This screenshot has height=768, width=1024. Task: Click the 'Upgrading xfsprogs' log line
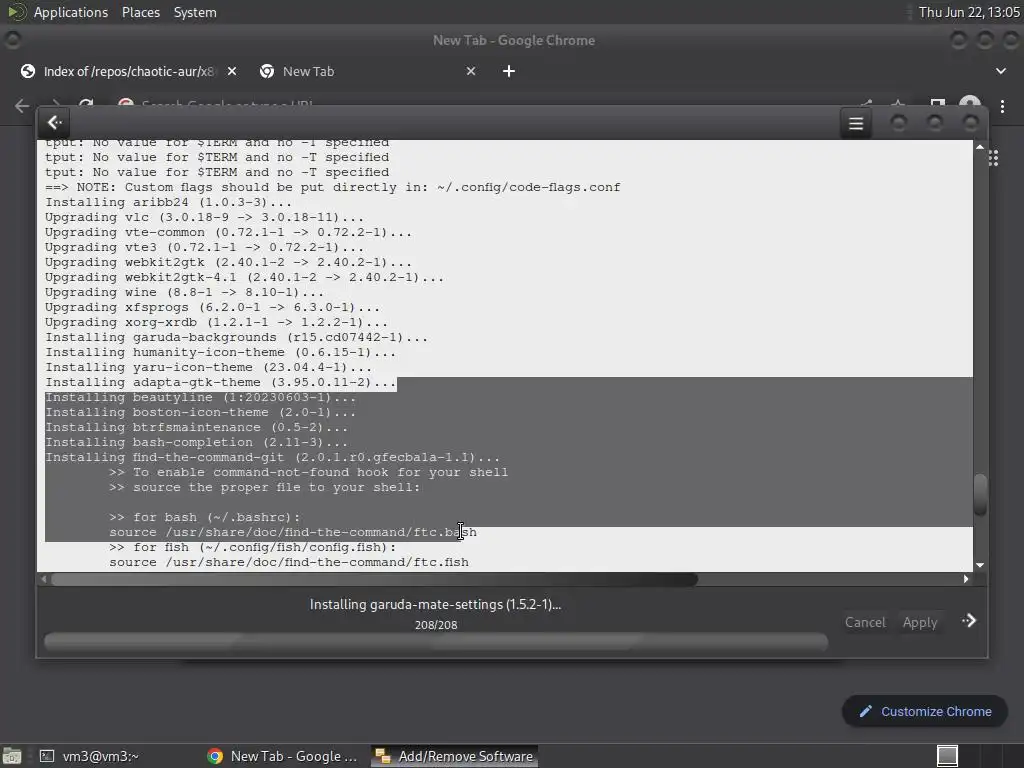point(212,307)
